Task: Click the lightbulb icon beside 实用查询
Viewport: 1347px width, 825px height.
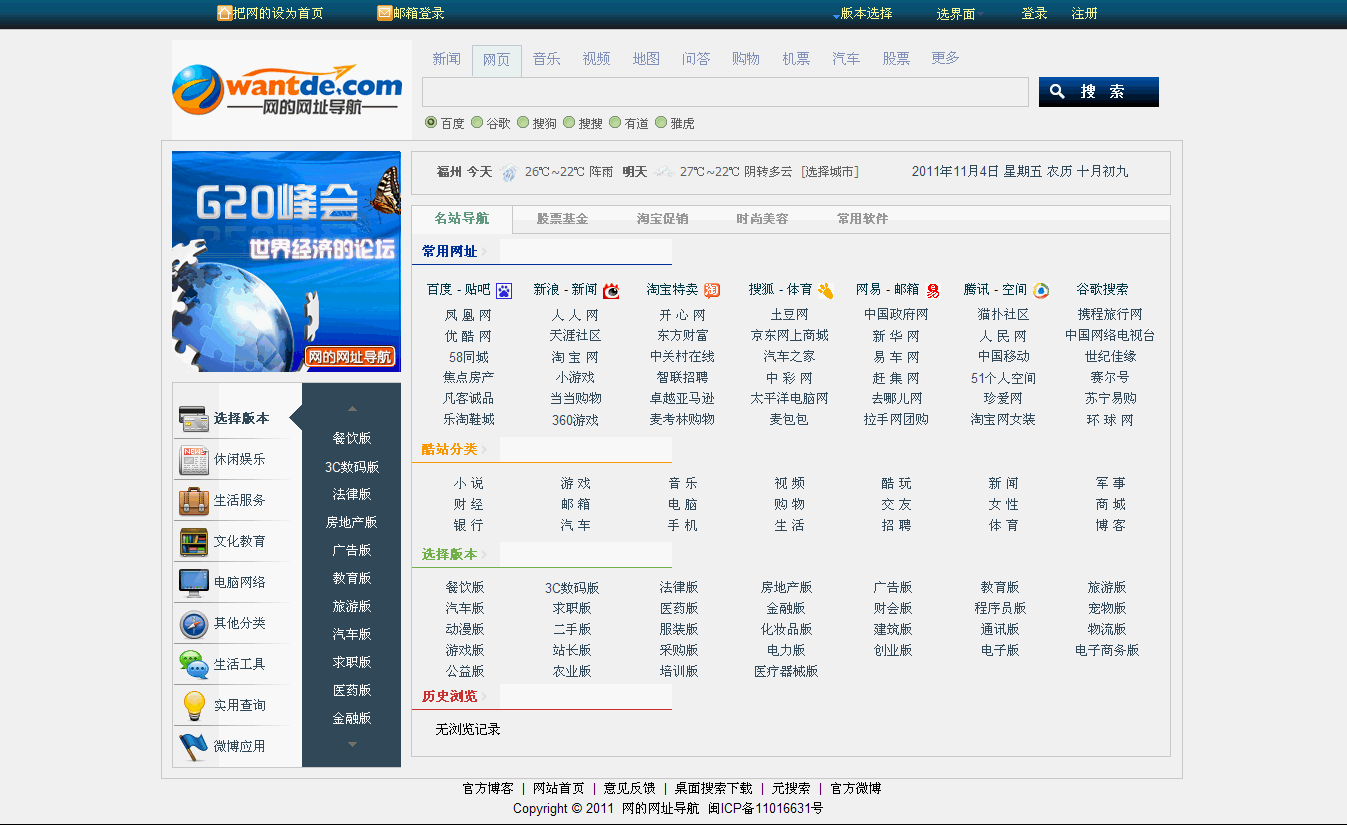Action: pyautogui.click(x=193, y=705)
